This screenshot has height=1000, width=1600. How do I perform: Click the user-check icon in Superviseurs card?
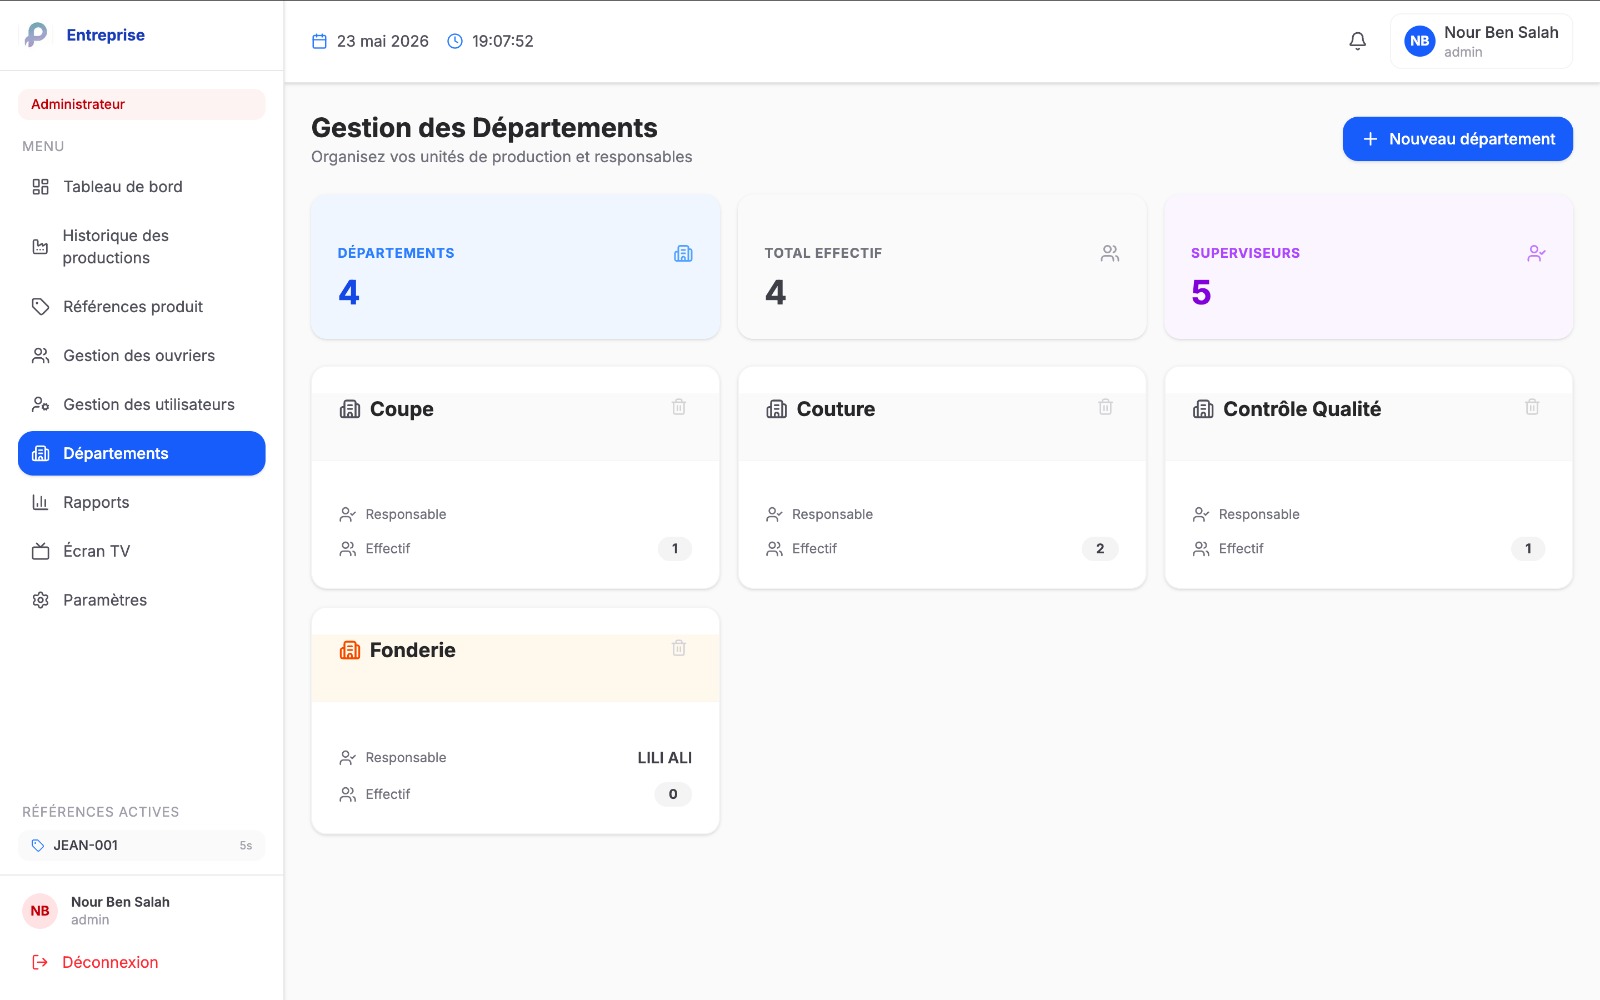pos(1536,253)
